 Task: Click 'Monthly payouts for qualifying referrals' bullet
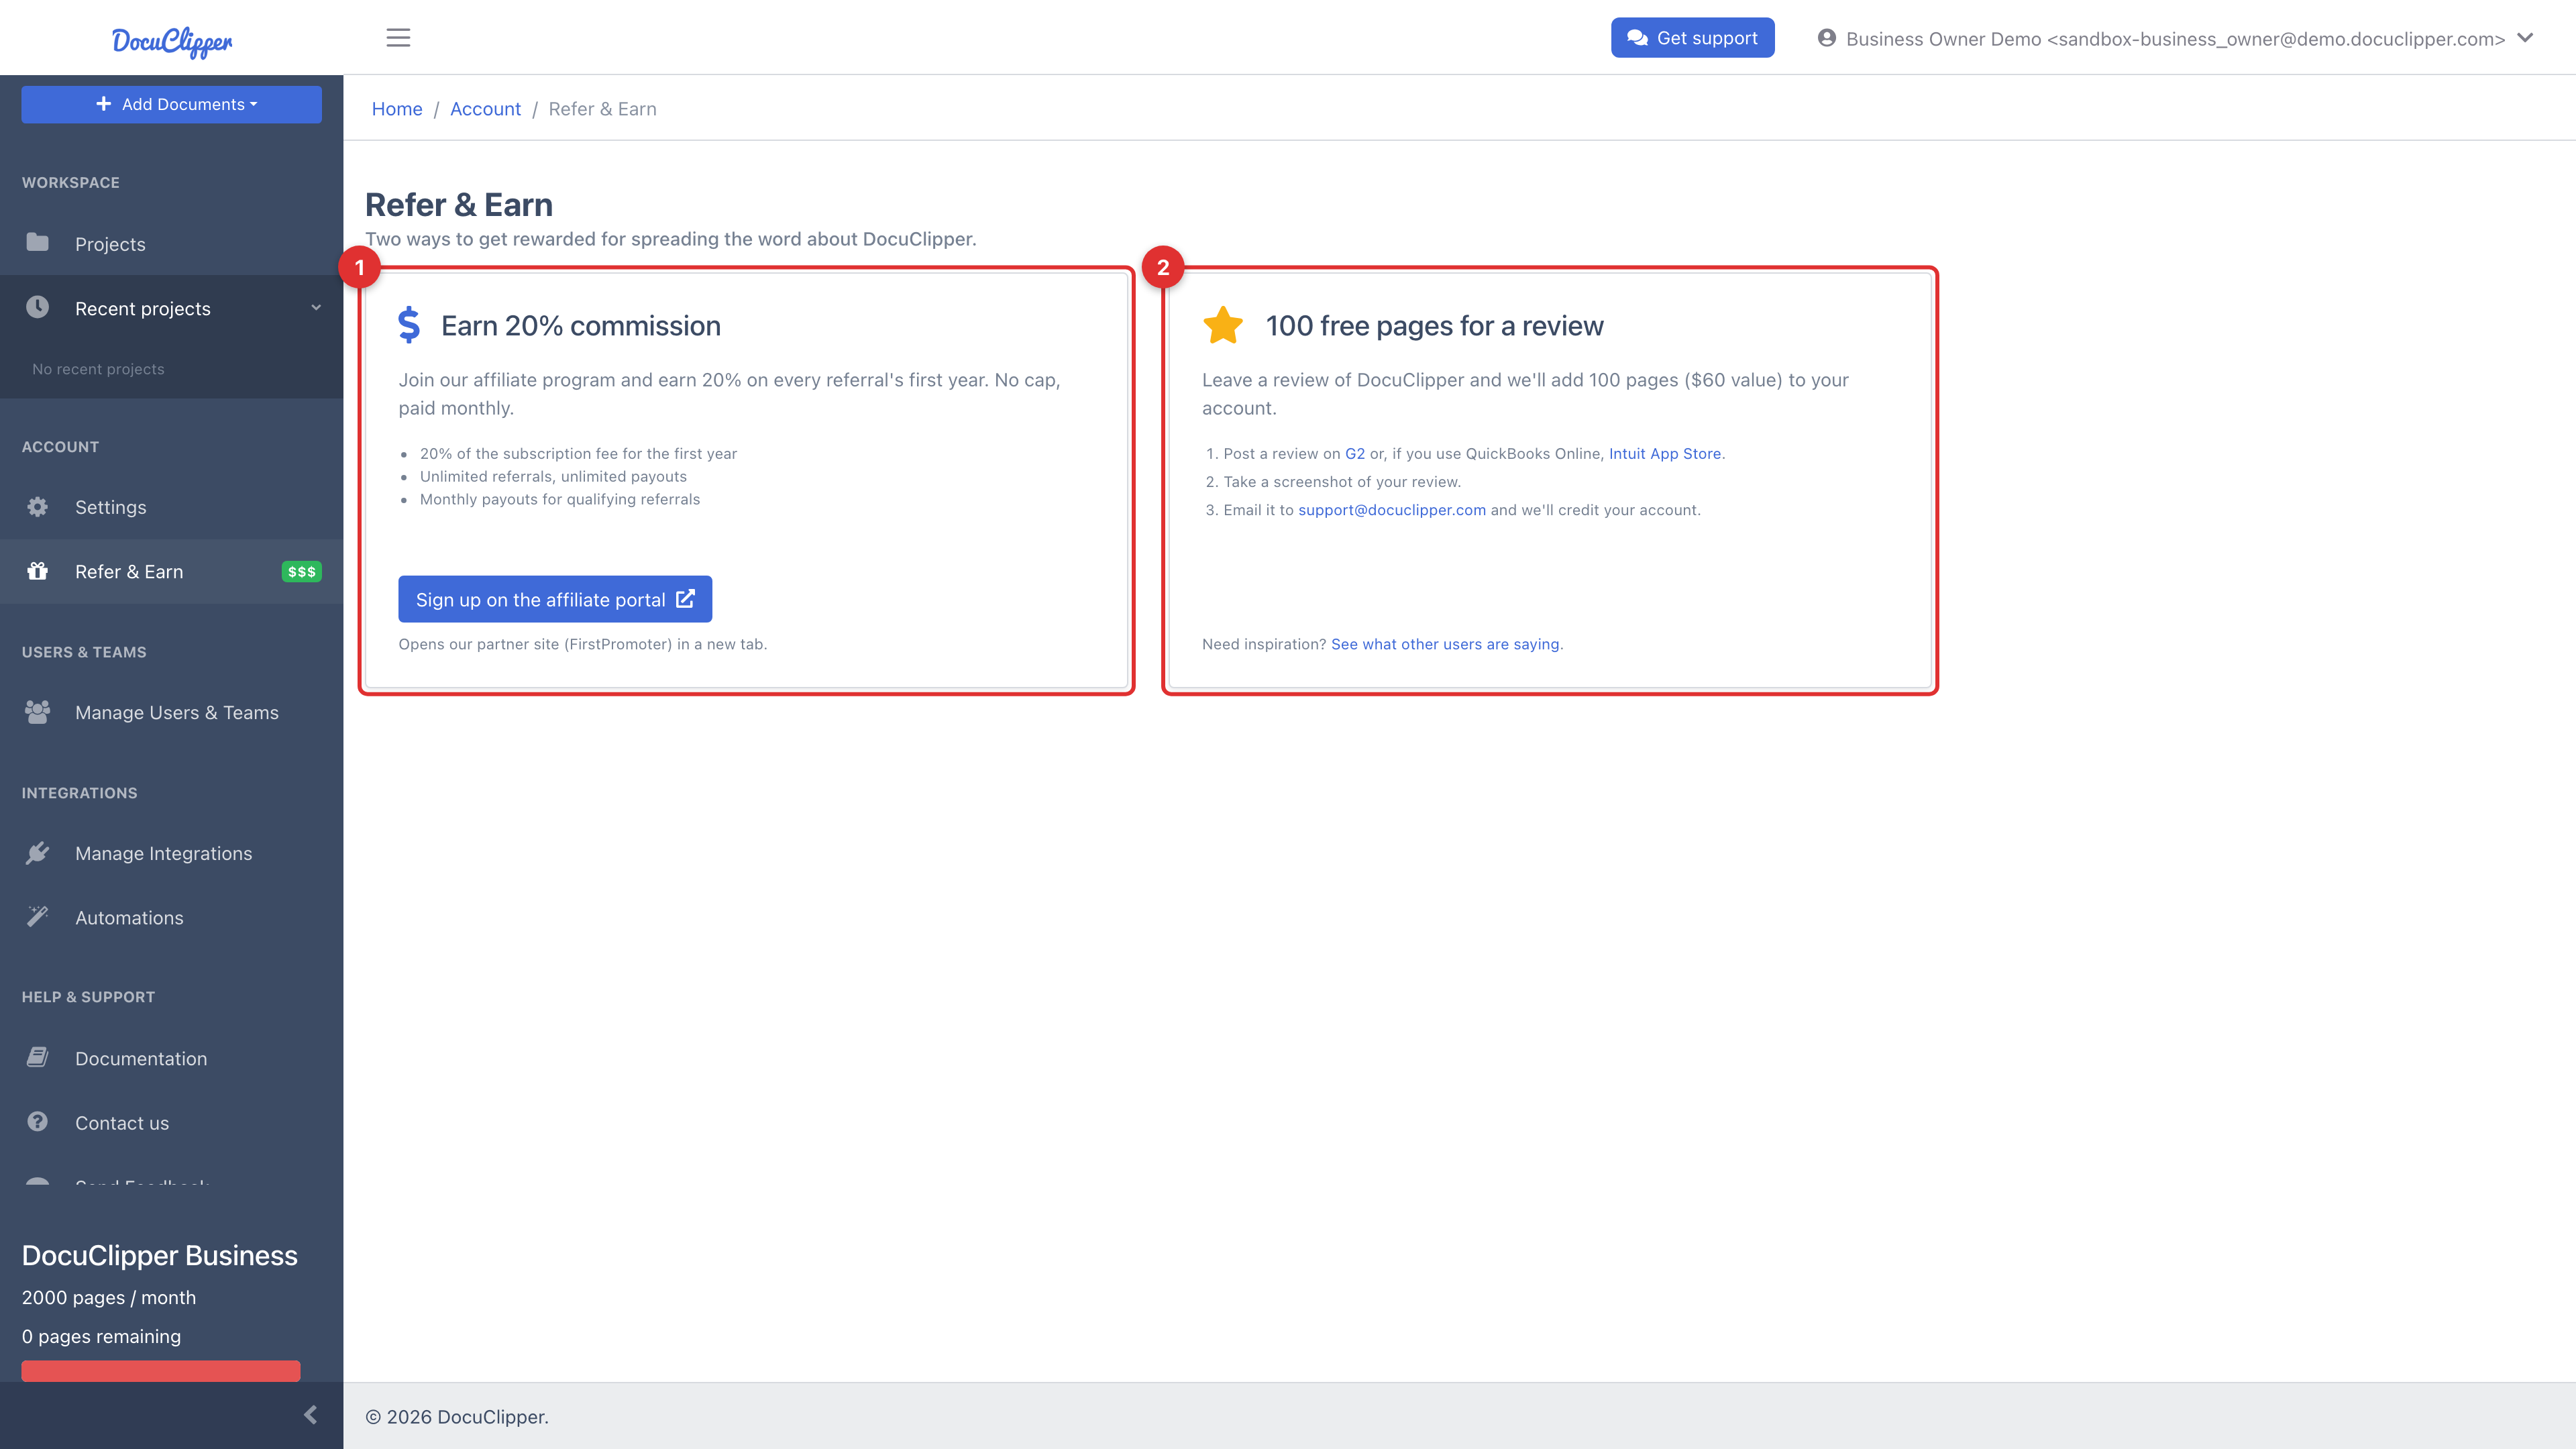click(x=560, y=500)
